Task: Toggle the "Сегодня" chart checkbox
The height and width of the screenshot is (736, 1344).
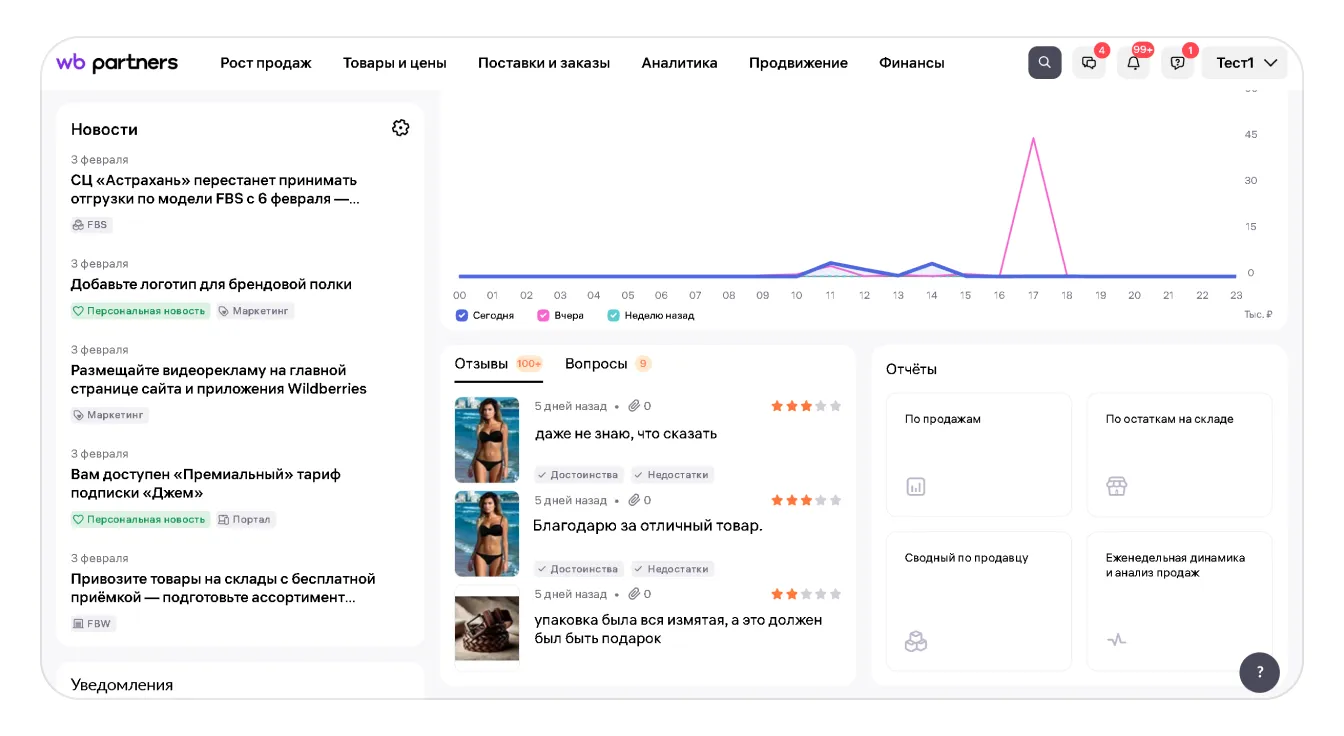Action: tap(462, 315)
